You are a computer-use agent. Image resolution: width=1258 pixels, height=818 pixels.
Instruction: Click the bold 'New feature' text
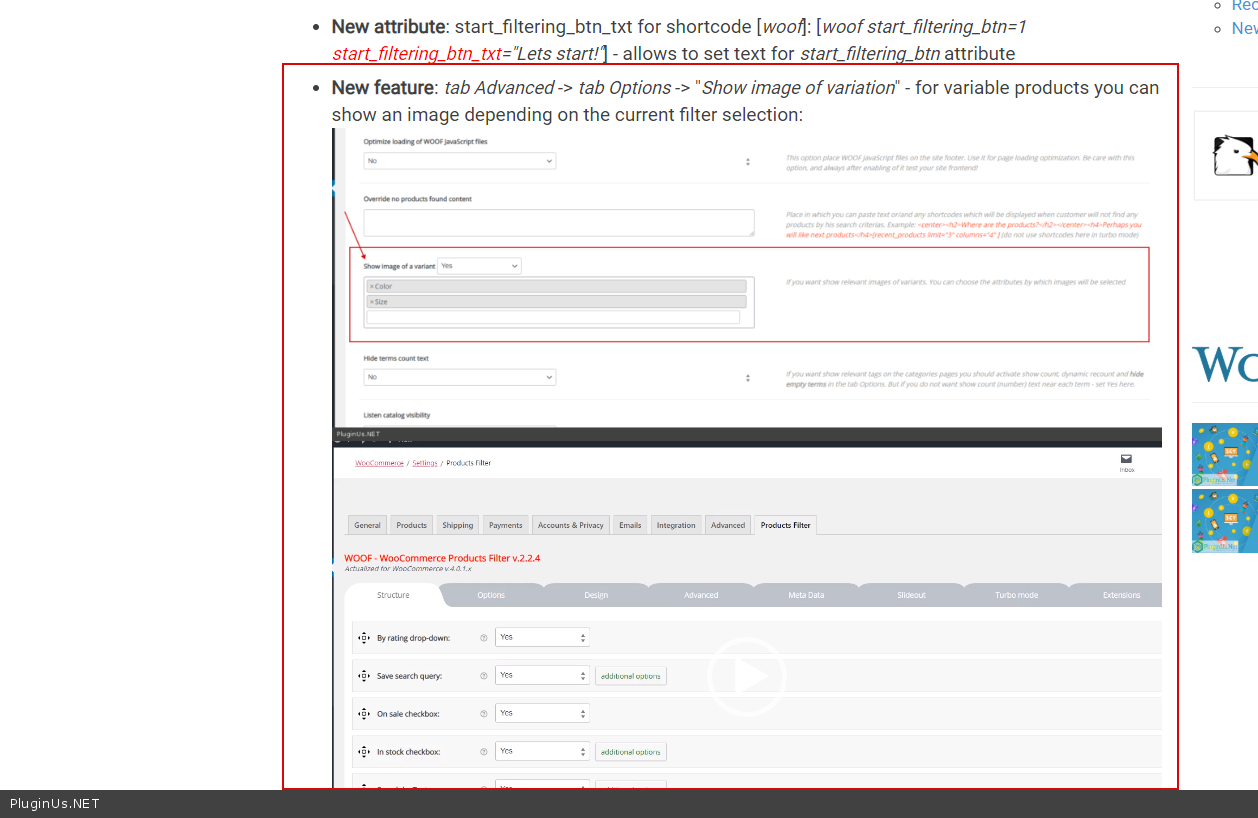(x=383, y=88)
